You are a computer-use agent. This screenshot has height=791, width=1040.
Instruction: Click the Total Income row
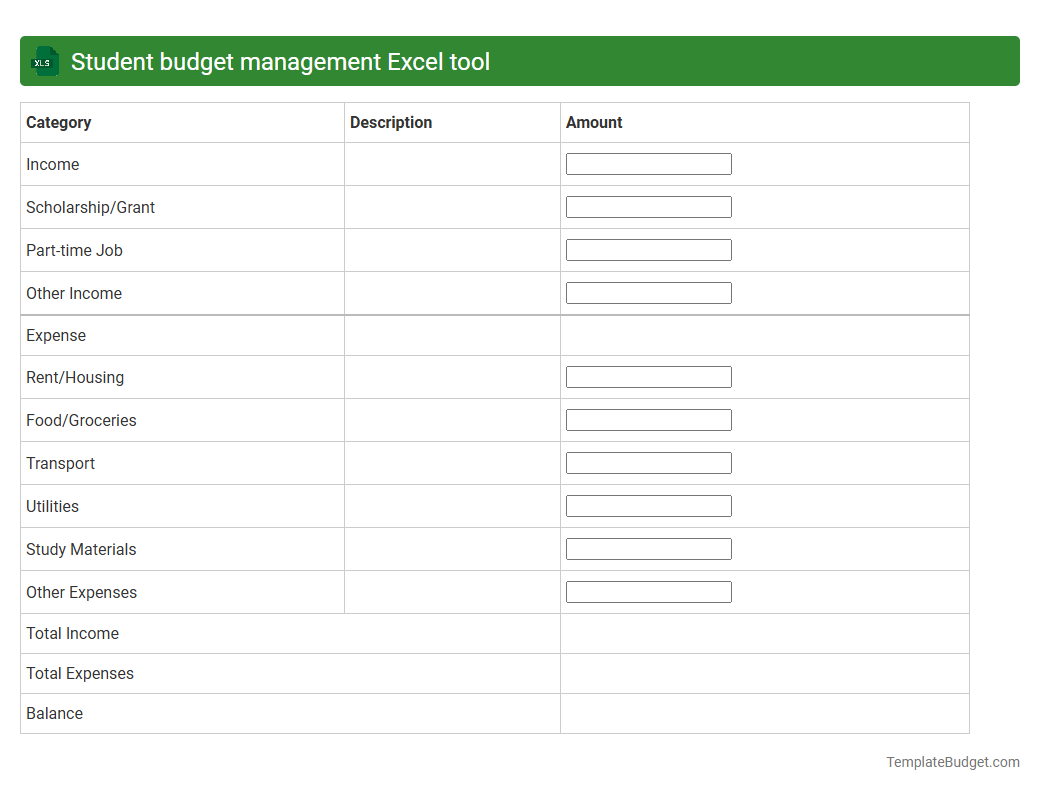[72, 633]
